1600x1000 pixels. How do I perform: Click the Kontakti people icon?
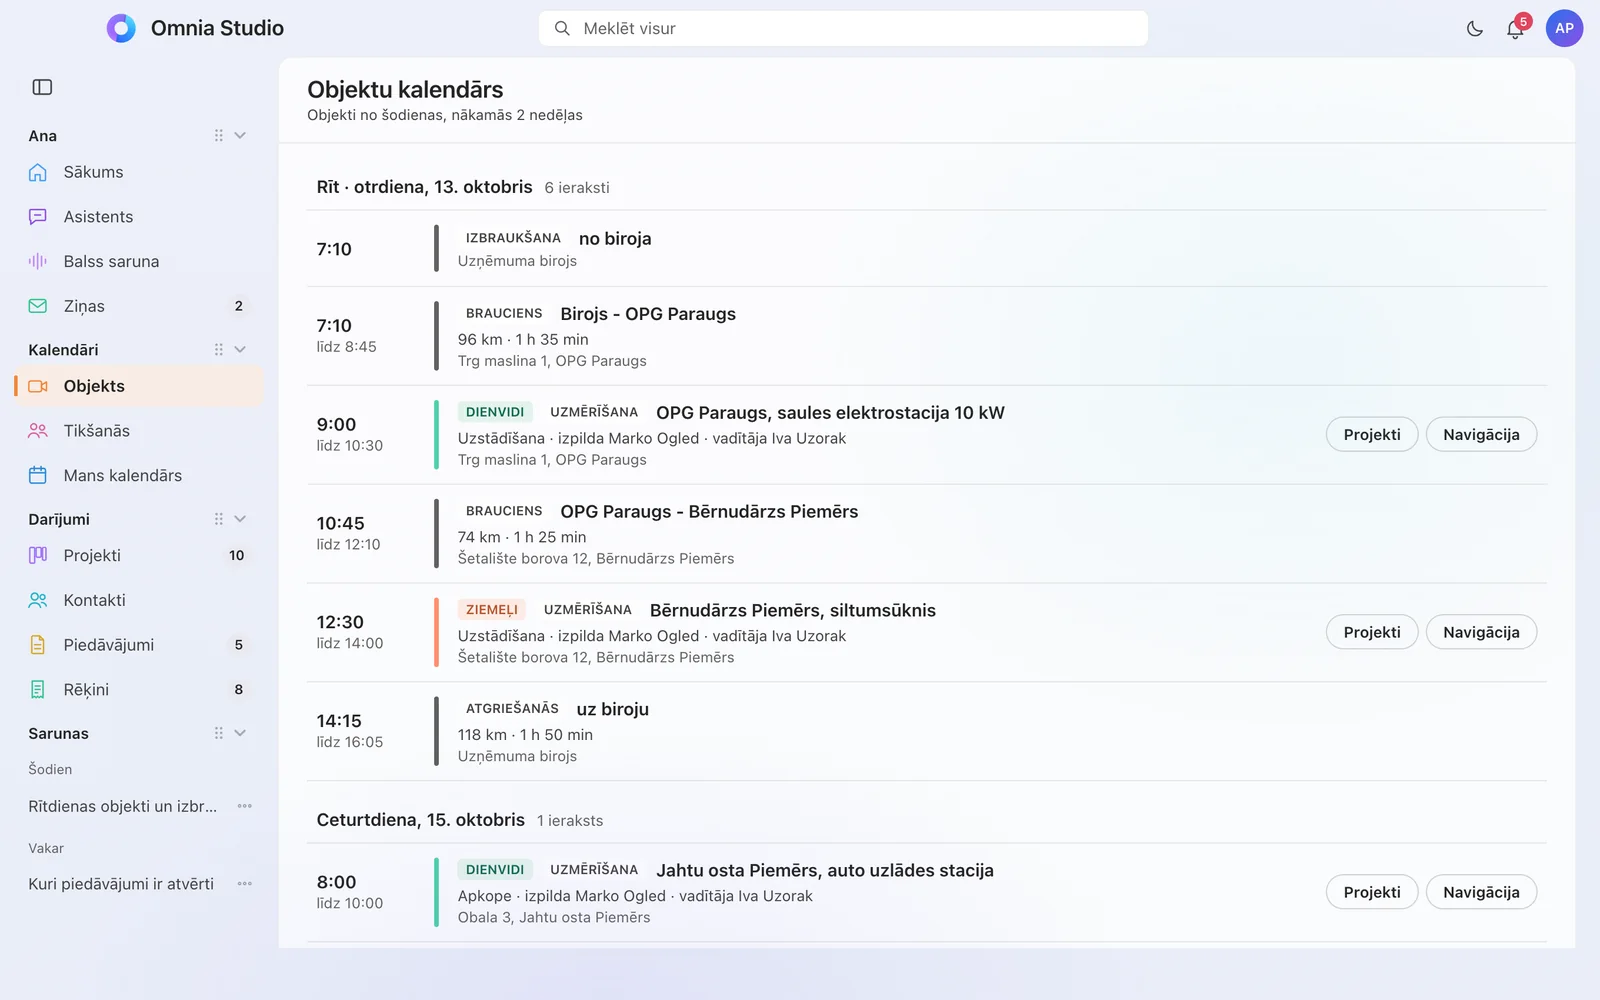point(38,600)
